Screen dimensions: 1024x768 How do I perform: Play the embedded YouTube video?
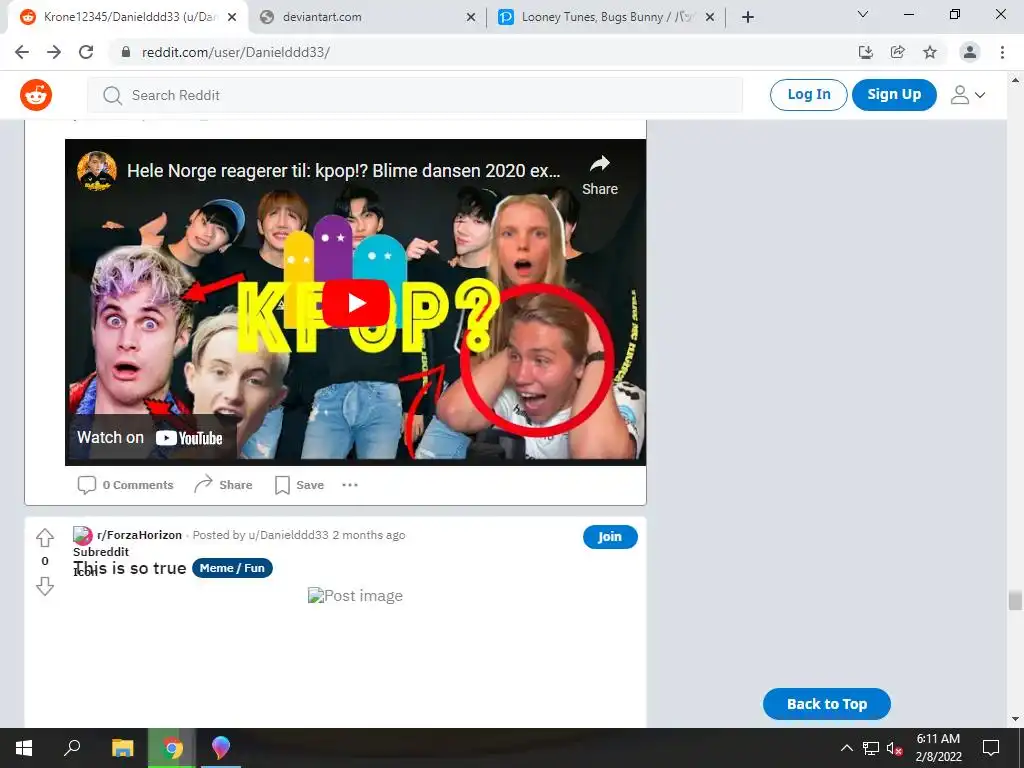356,303
